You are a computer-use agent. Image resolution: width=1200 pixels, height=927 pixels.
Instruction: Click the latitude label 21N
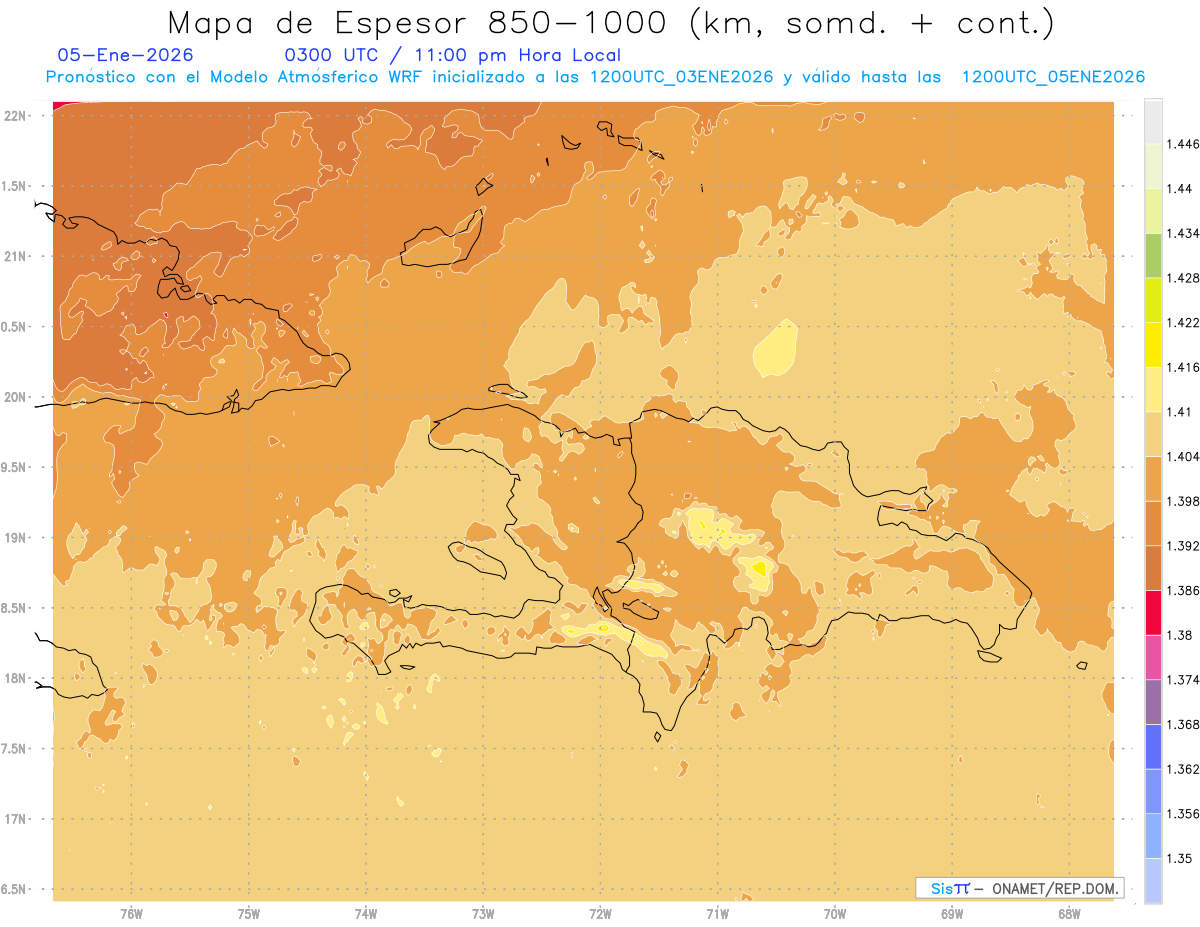point(17,257)
